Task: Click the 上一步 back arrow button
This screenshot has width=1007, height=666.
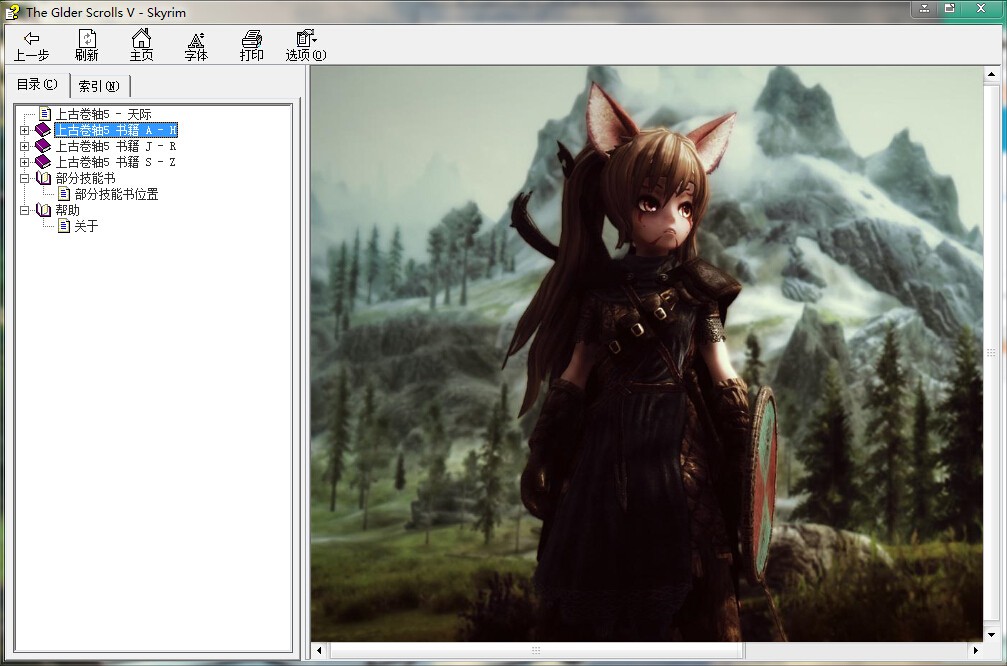Action: [x=31, y=45]
